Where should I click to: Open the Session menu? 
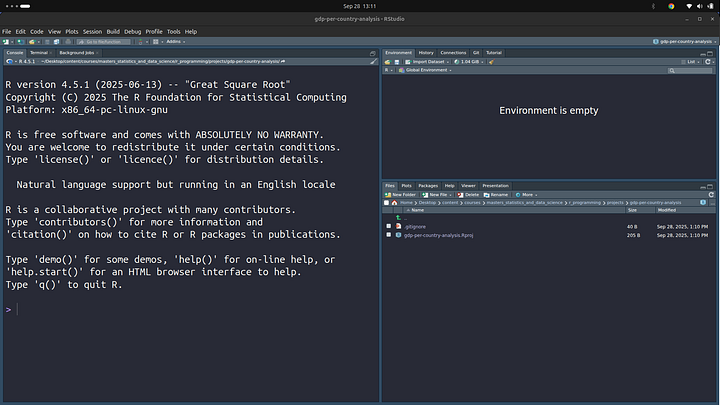coord(92,32)
